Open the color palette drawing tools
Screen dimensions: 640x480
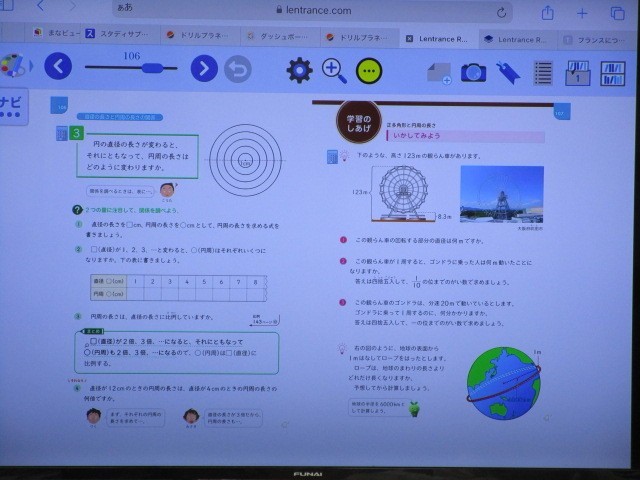pos(12,66)
